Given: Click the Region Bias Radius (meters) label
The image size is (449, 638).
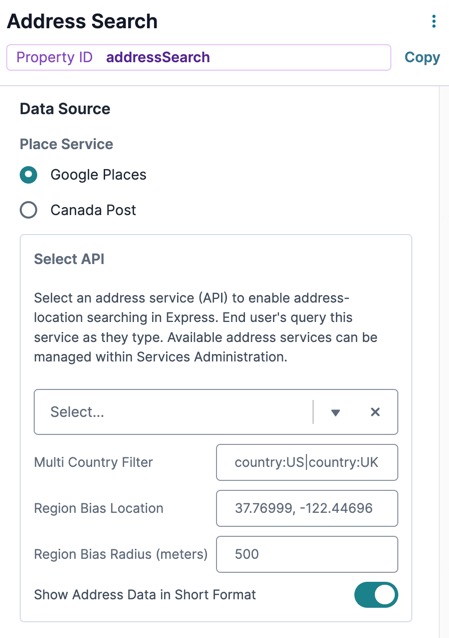Looking at the screenshot, I should click(x=121, y=554).
